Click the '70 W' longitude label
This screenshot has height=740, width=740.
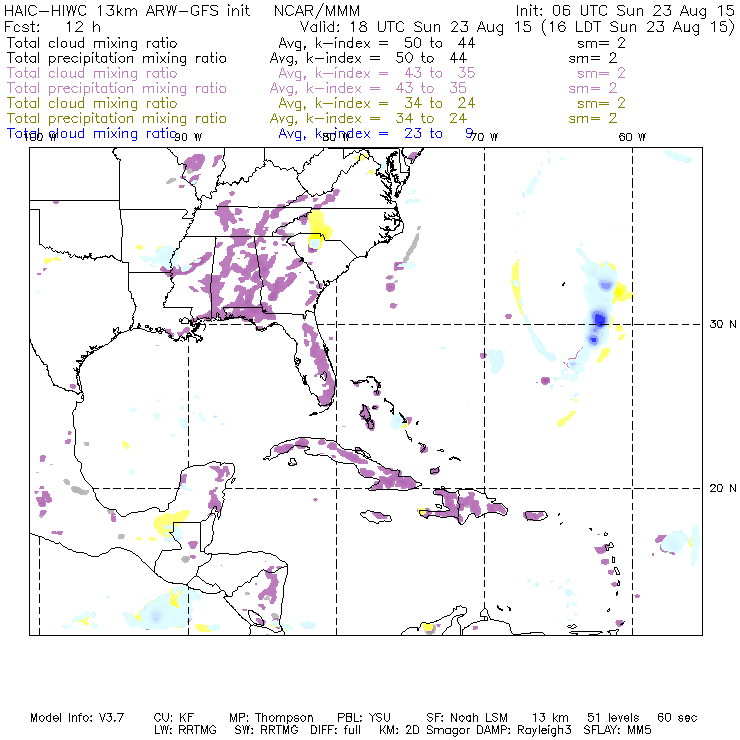click(484, 137)
